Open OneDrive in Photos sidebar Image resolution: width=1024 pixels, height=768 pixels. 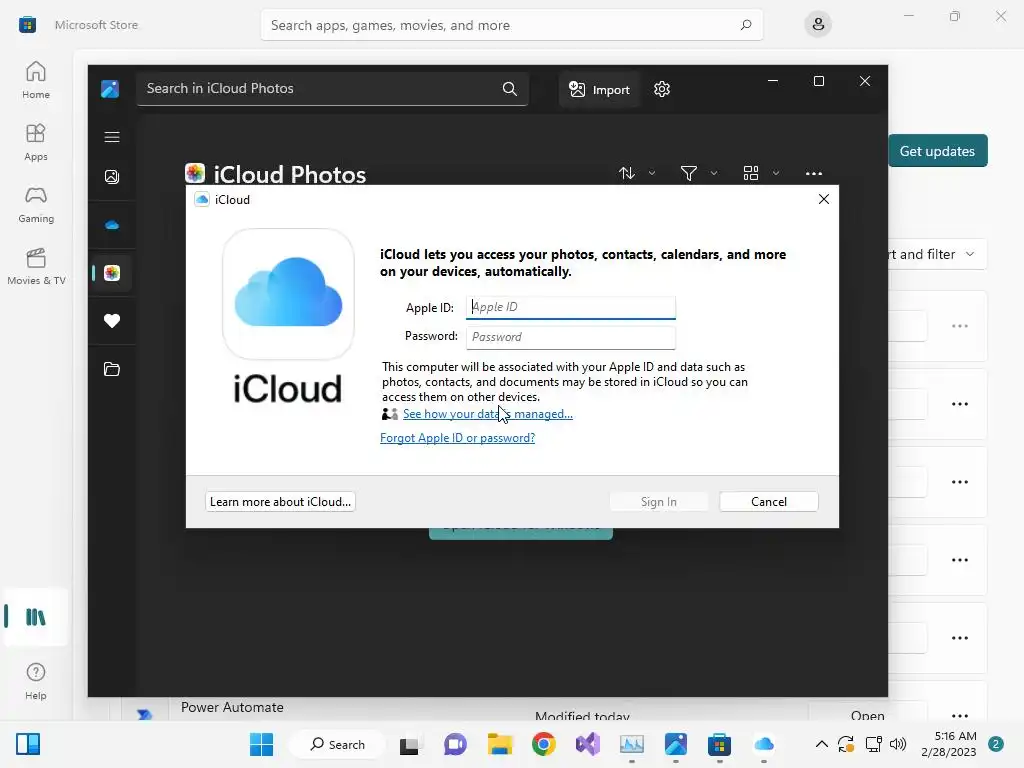[112, 225]
